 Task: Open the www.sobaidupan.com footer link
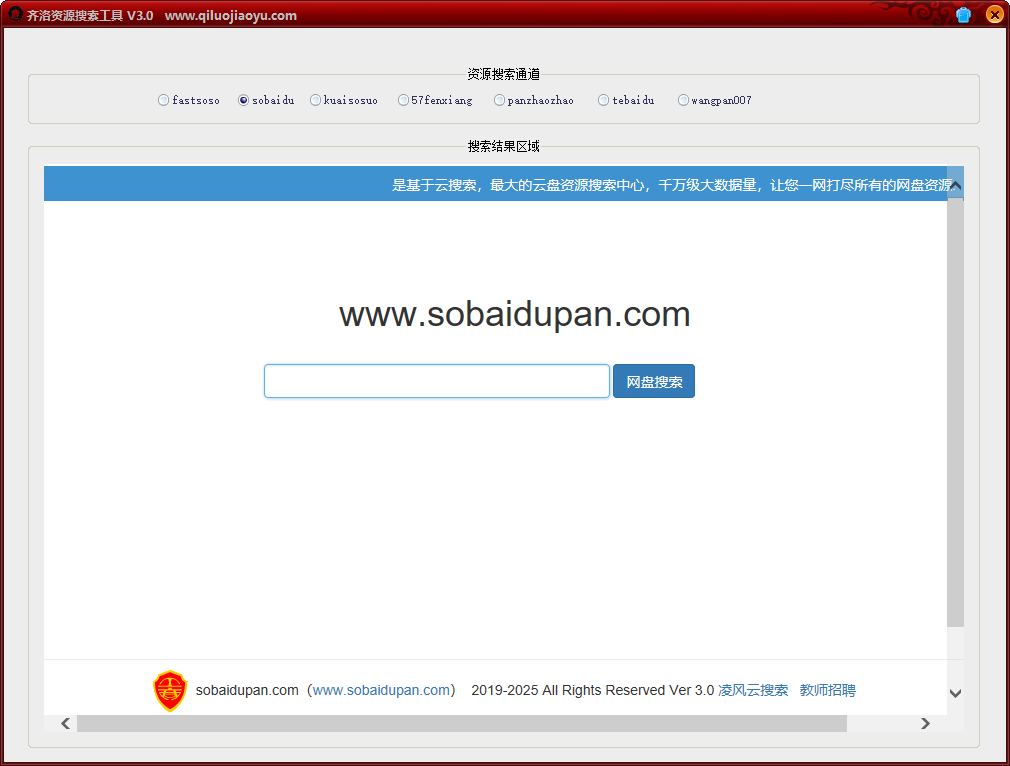click(381, 690)
